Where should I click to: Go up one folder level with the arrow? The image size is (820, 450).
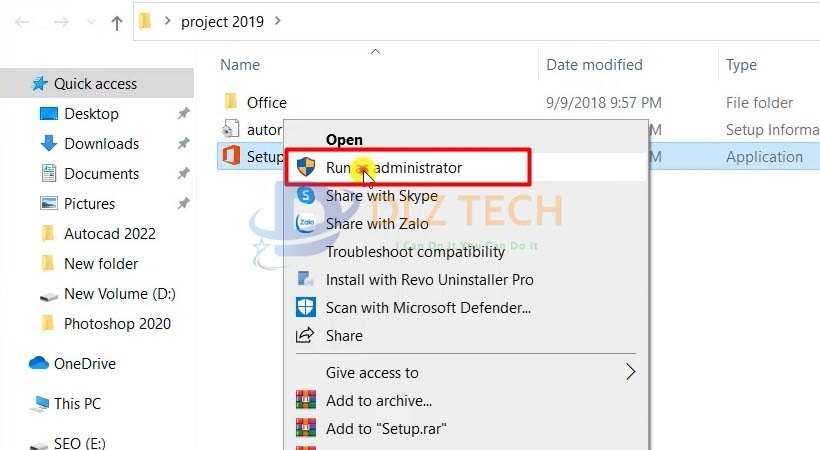[117, 22]
